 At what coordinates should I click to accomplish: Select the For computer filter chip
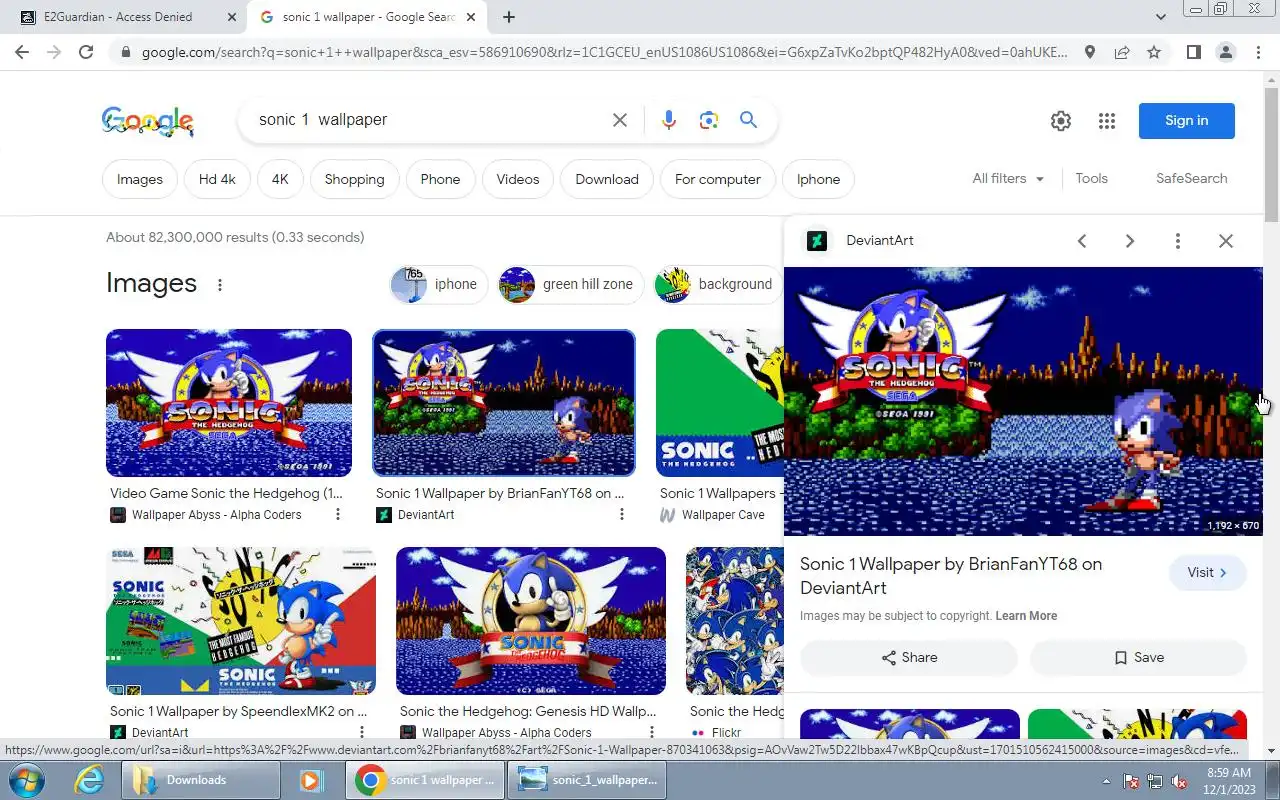[x=718, y=179]
